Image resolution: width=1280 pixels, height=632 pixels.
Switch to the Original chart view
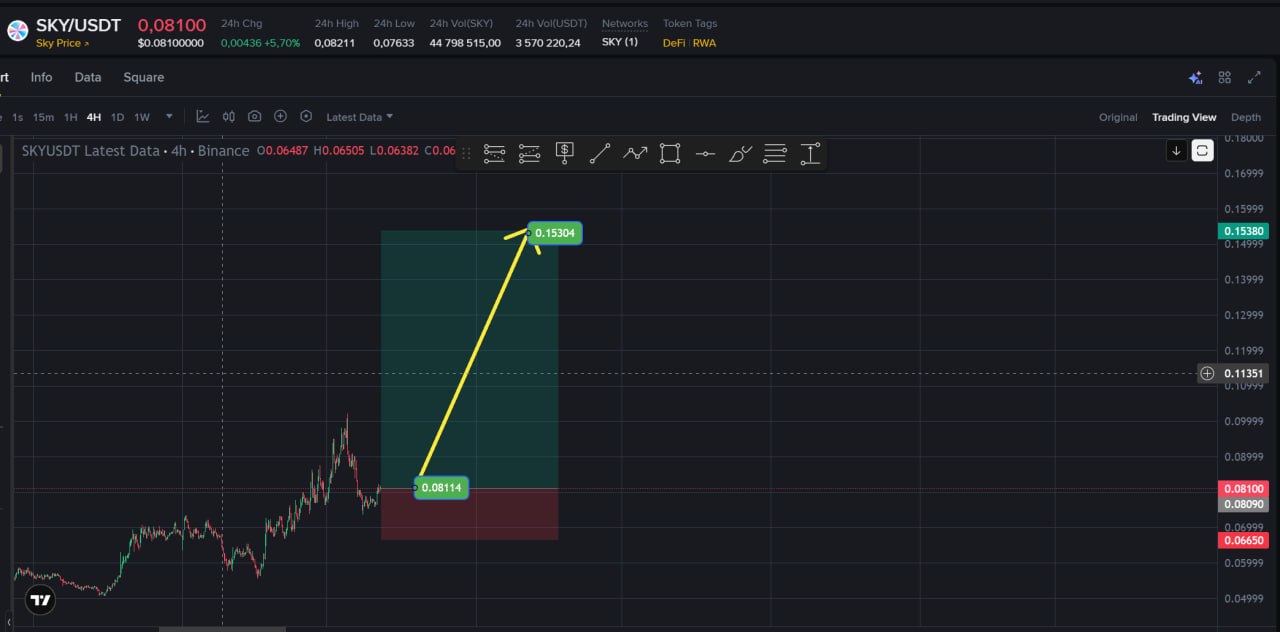tap(1118, 117)
